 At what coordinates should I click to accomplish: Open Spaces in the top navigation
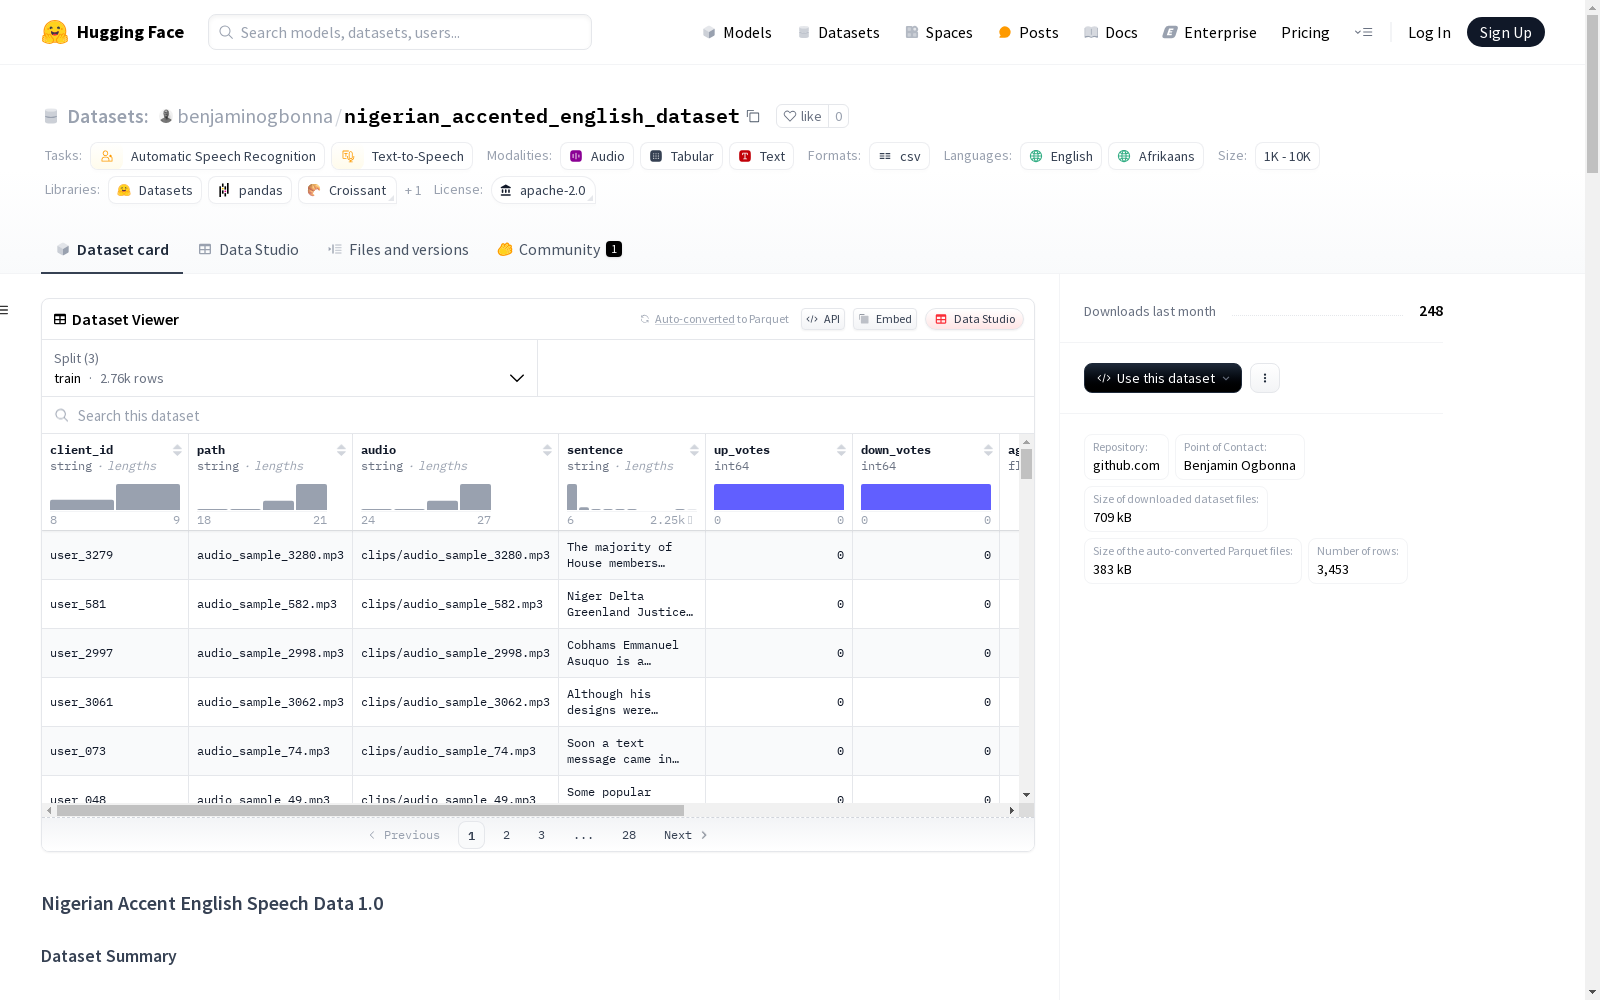pos(939,32)
